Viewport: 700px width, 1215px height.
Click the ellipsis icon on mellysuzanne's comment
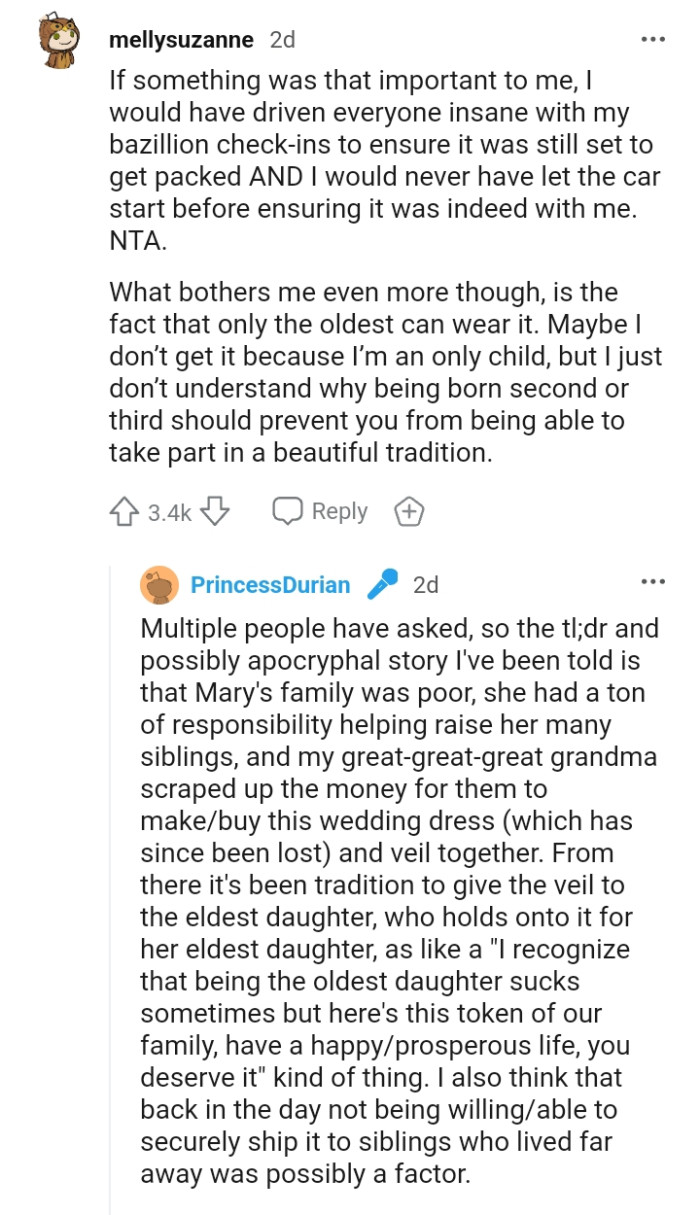point(653,38)
